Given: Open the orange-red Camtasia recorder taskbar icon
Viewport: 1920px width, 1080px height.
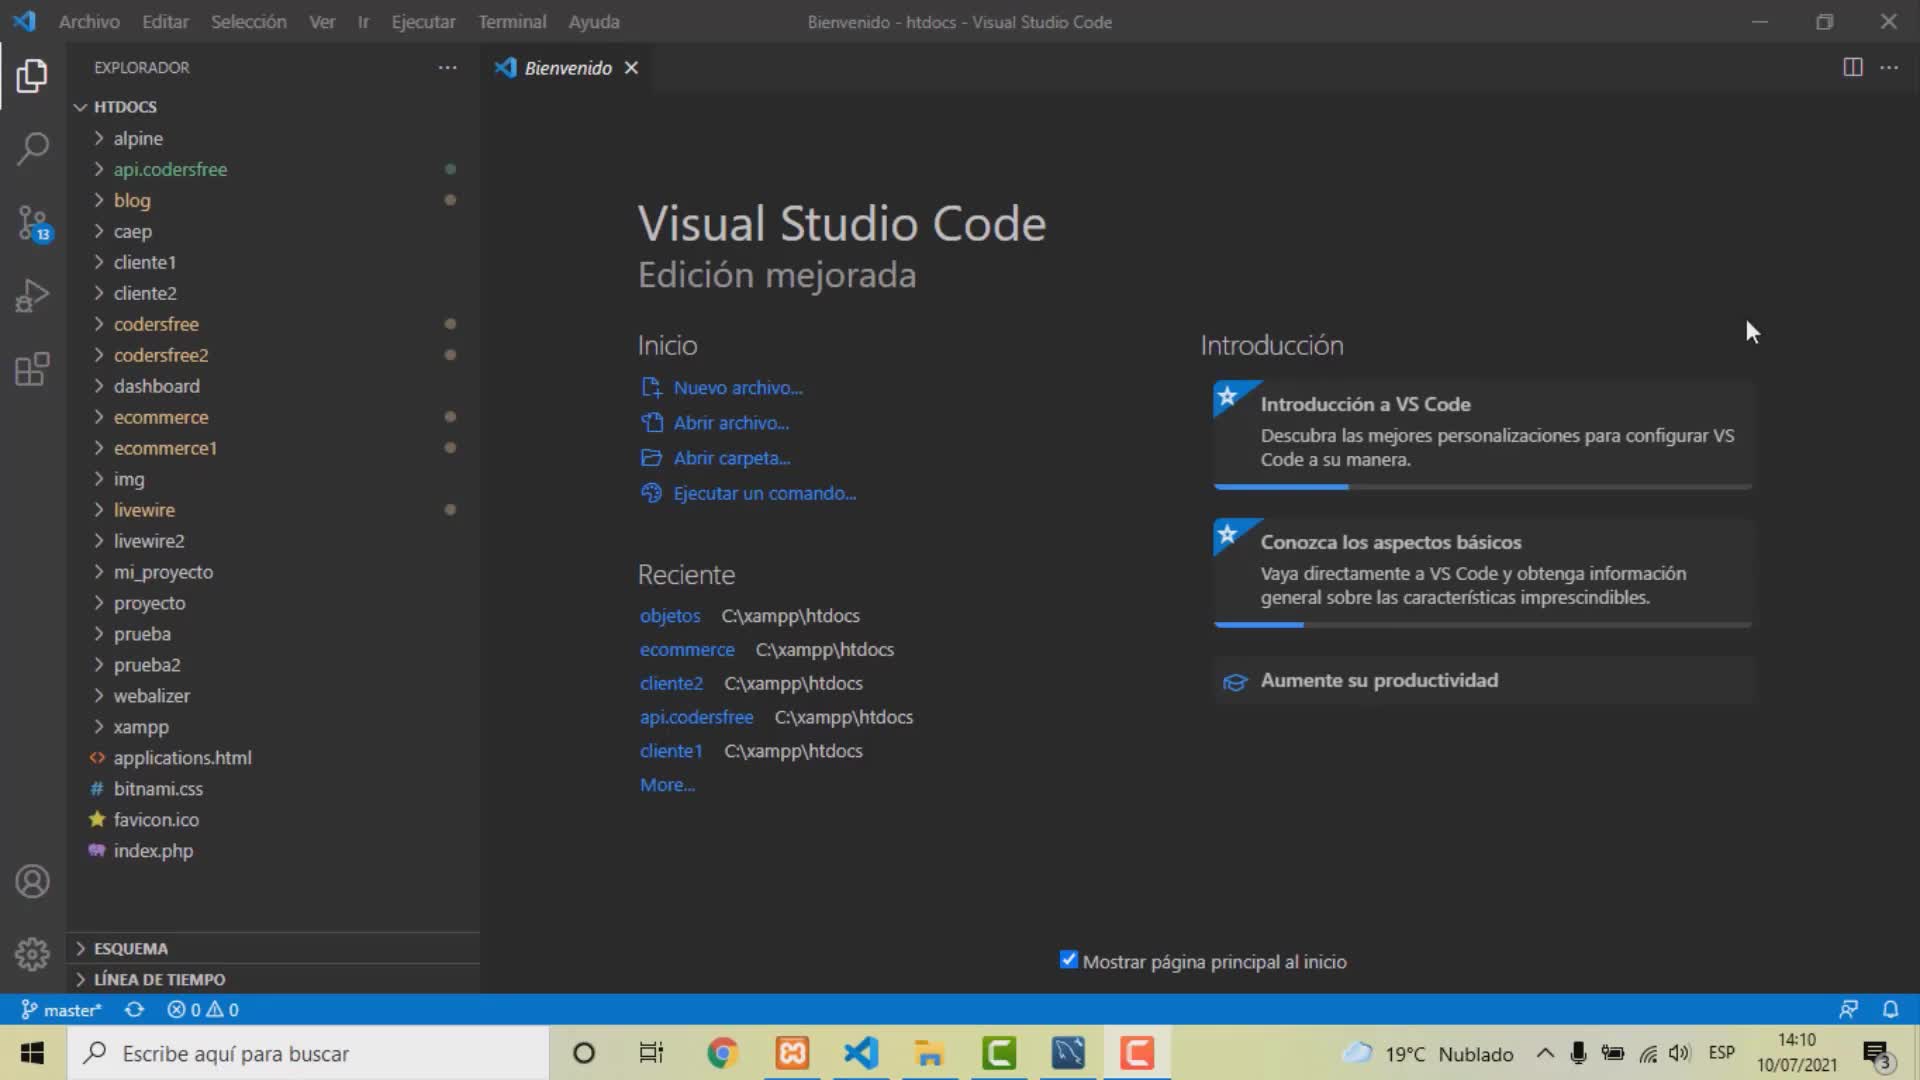Looking at the screenshot, I should [x=1137, y=1053].
